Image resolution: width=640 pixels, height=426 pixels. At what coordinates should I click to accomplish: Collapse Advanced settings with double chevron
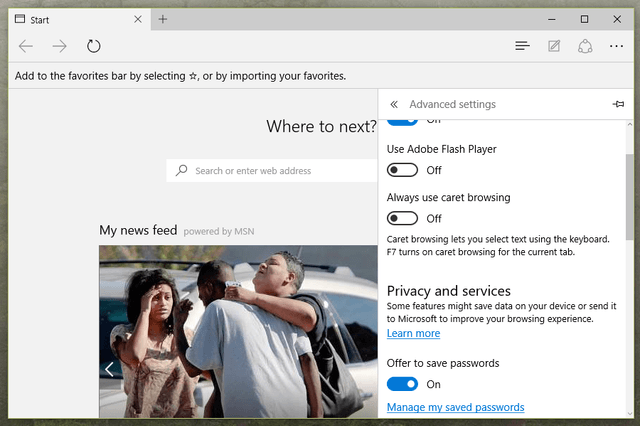point(393,104)
